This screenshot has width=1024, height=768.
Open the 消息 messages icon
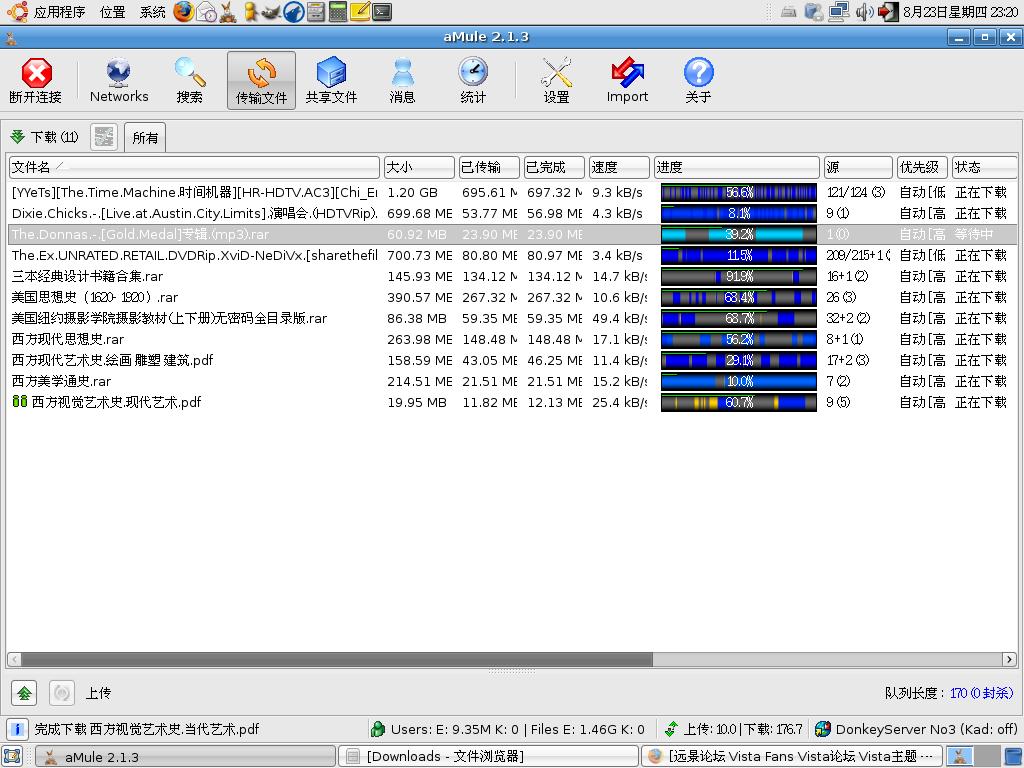tap(402, 72)
